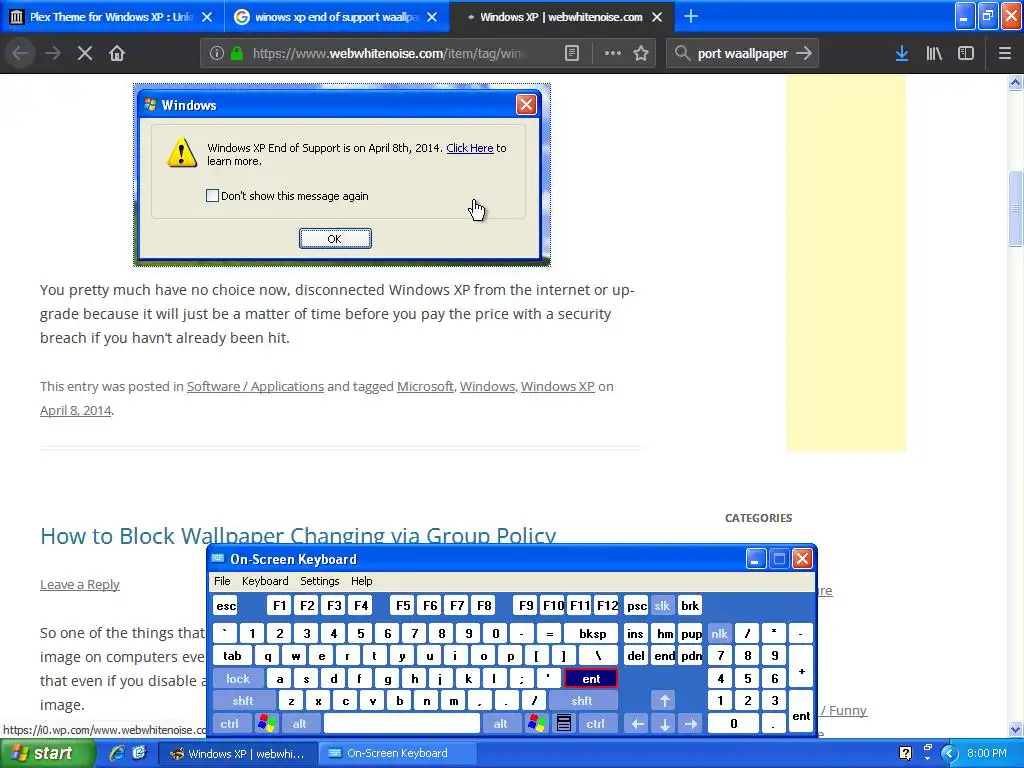Click the green padlock security icon
The height and width of the screenshot is (768, 1024).
pos(237,54)
